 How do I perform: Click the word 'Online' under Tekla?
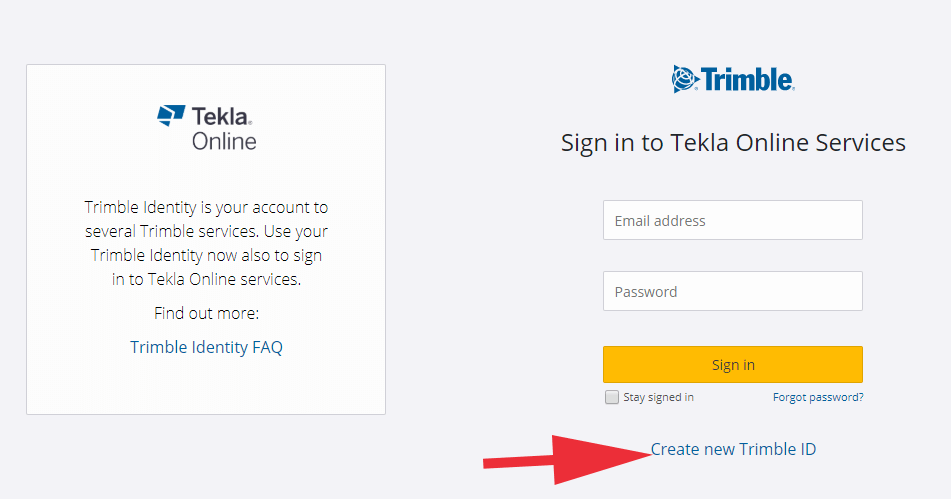pos(224,141)
